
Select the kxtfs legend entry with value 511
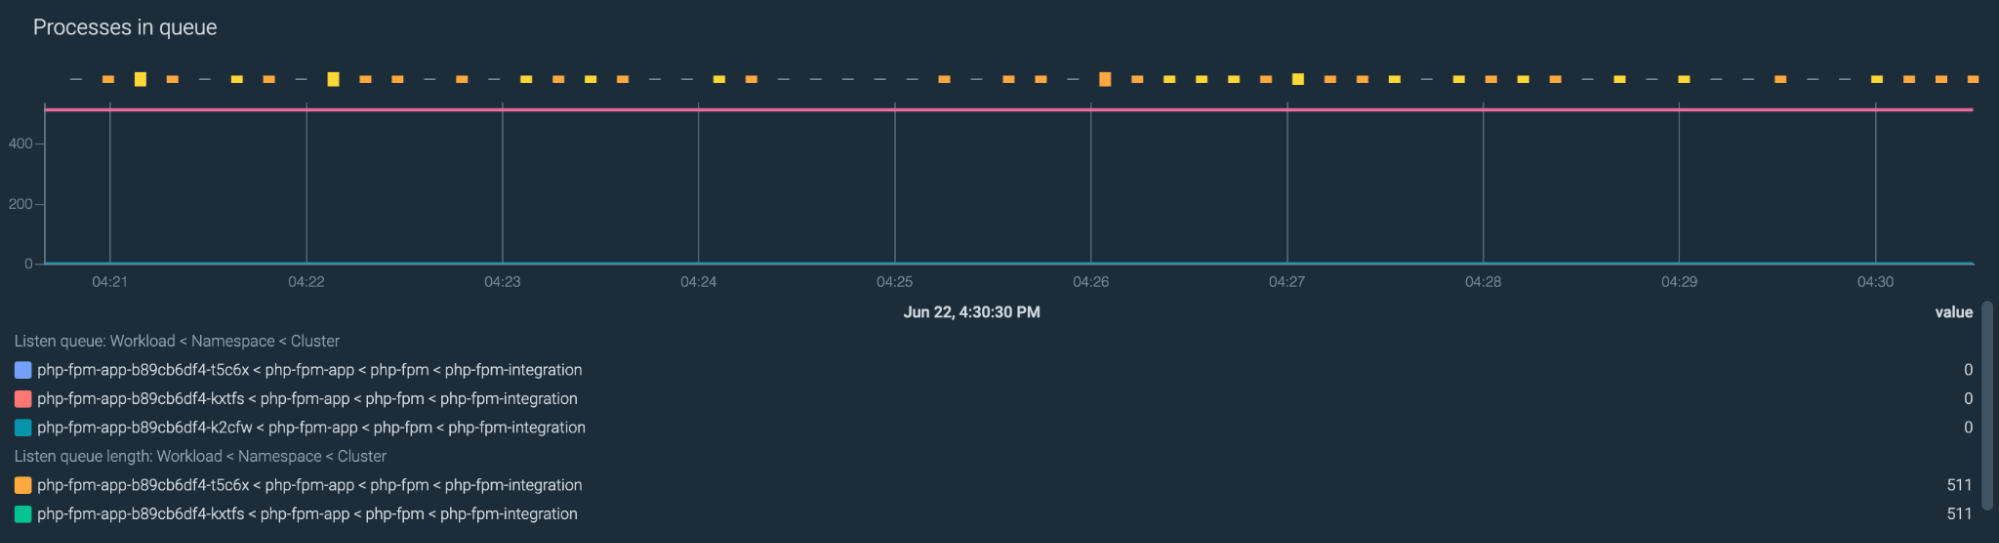(x=307, y=514)
